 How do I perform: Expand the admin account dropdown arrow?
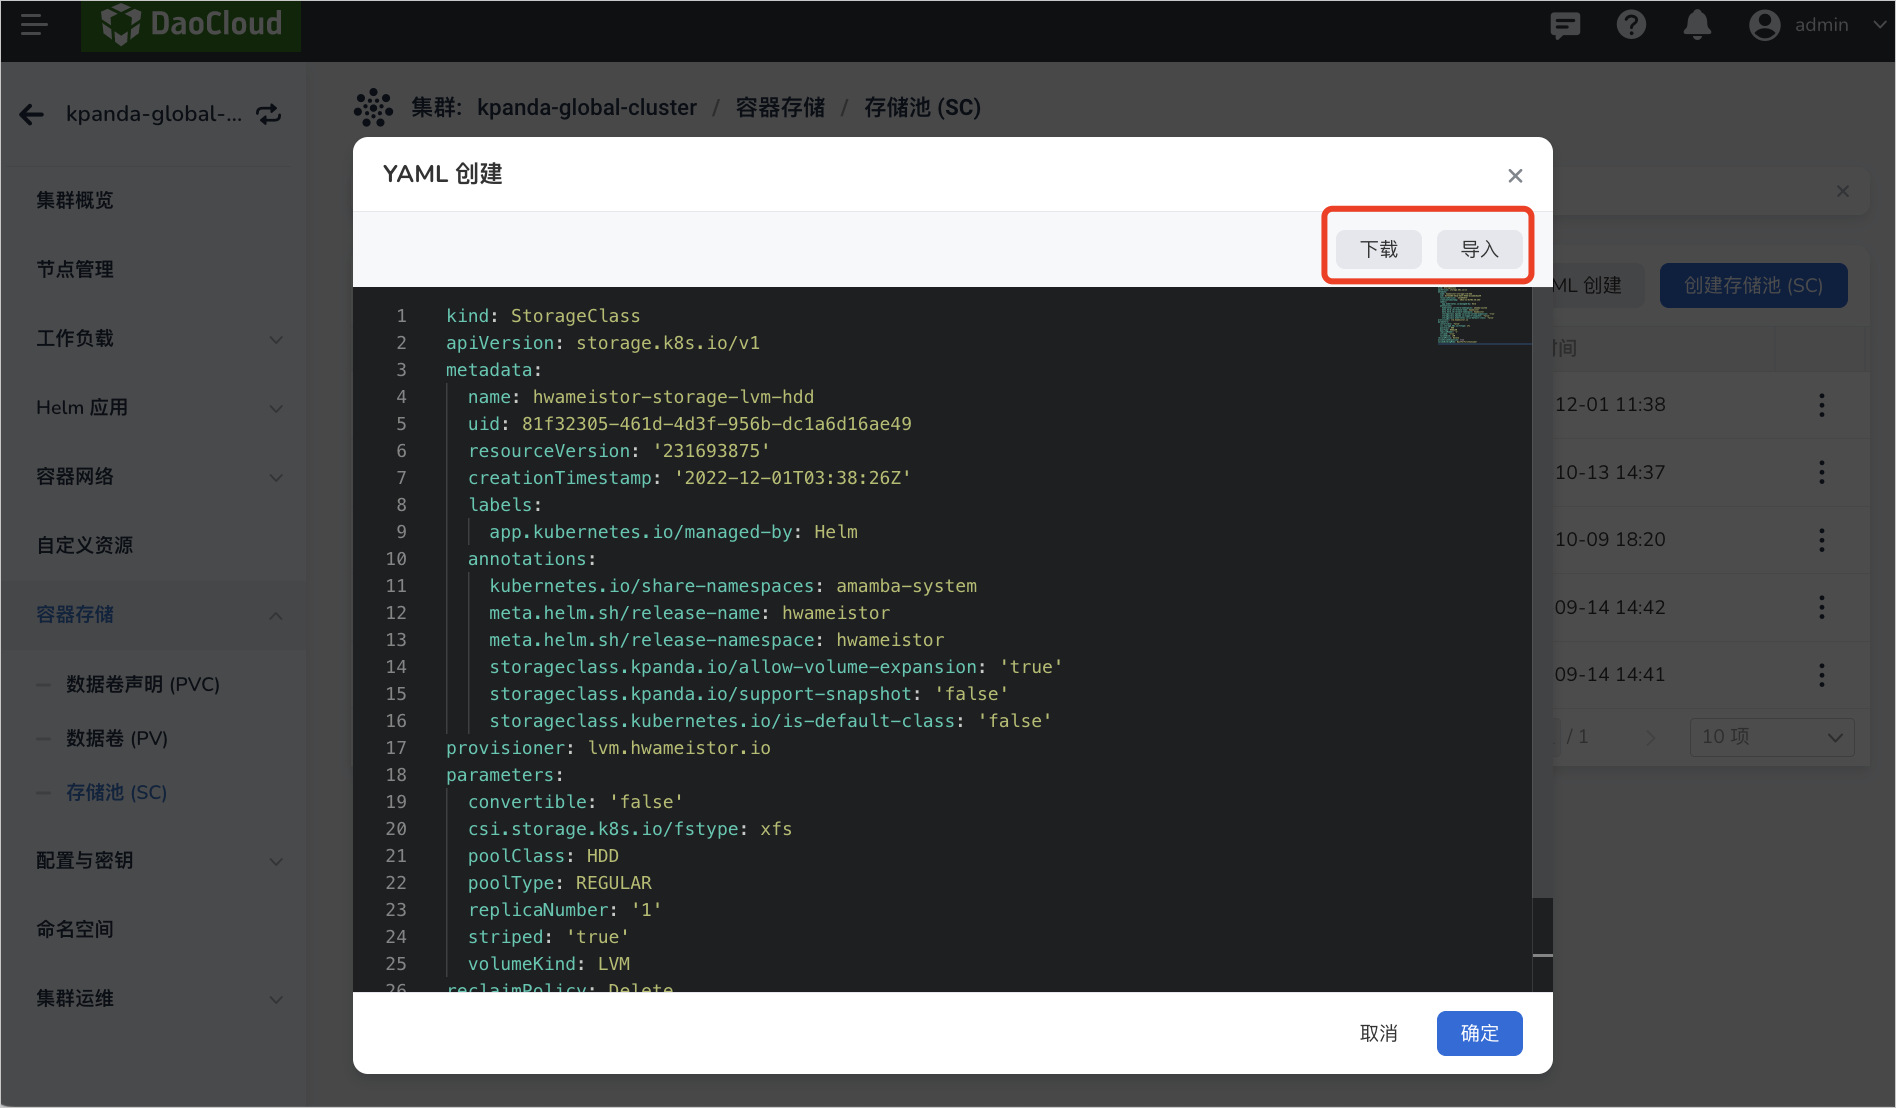pos(1879,25)
